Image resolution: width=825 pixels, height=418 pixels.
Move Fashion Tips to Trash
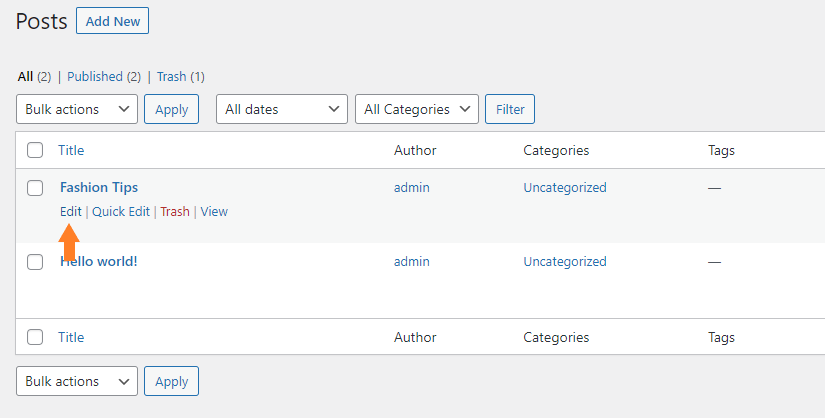point(175,212)
